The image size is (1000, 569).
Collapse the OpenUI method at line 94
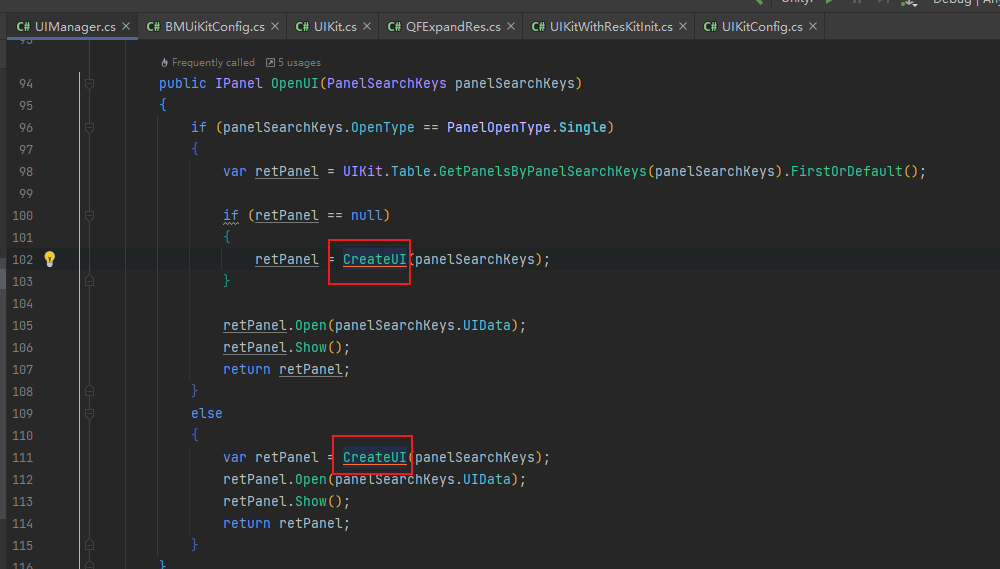pos(89,84)
